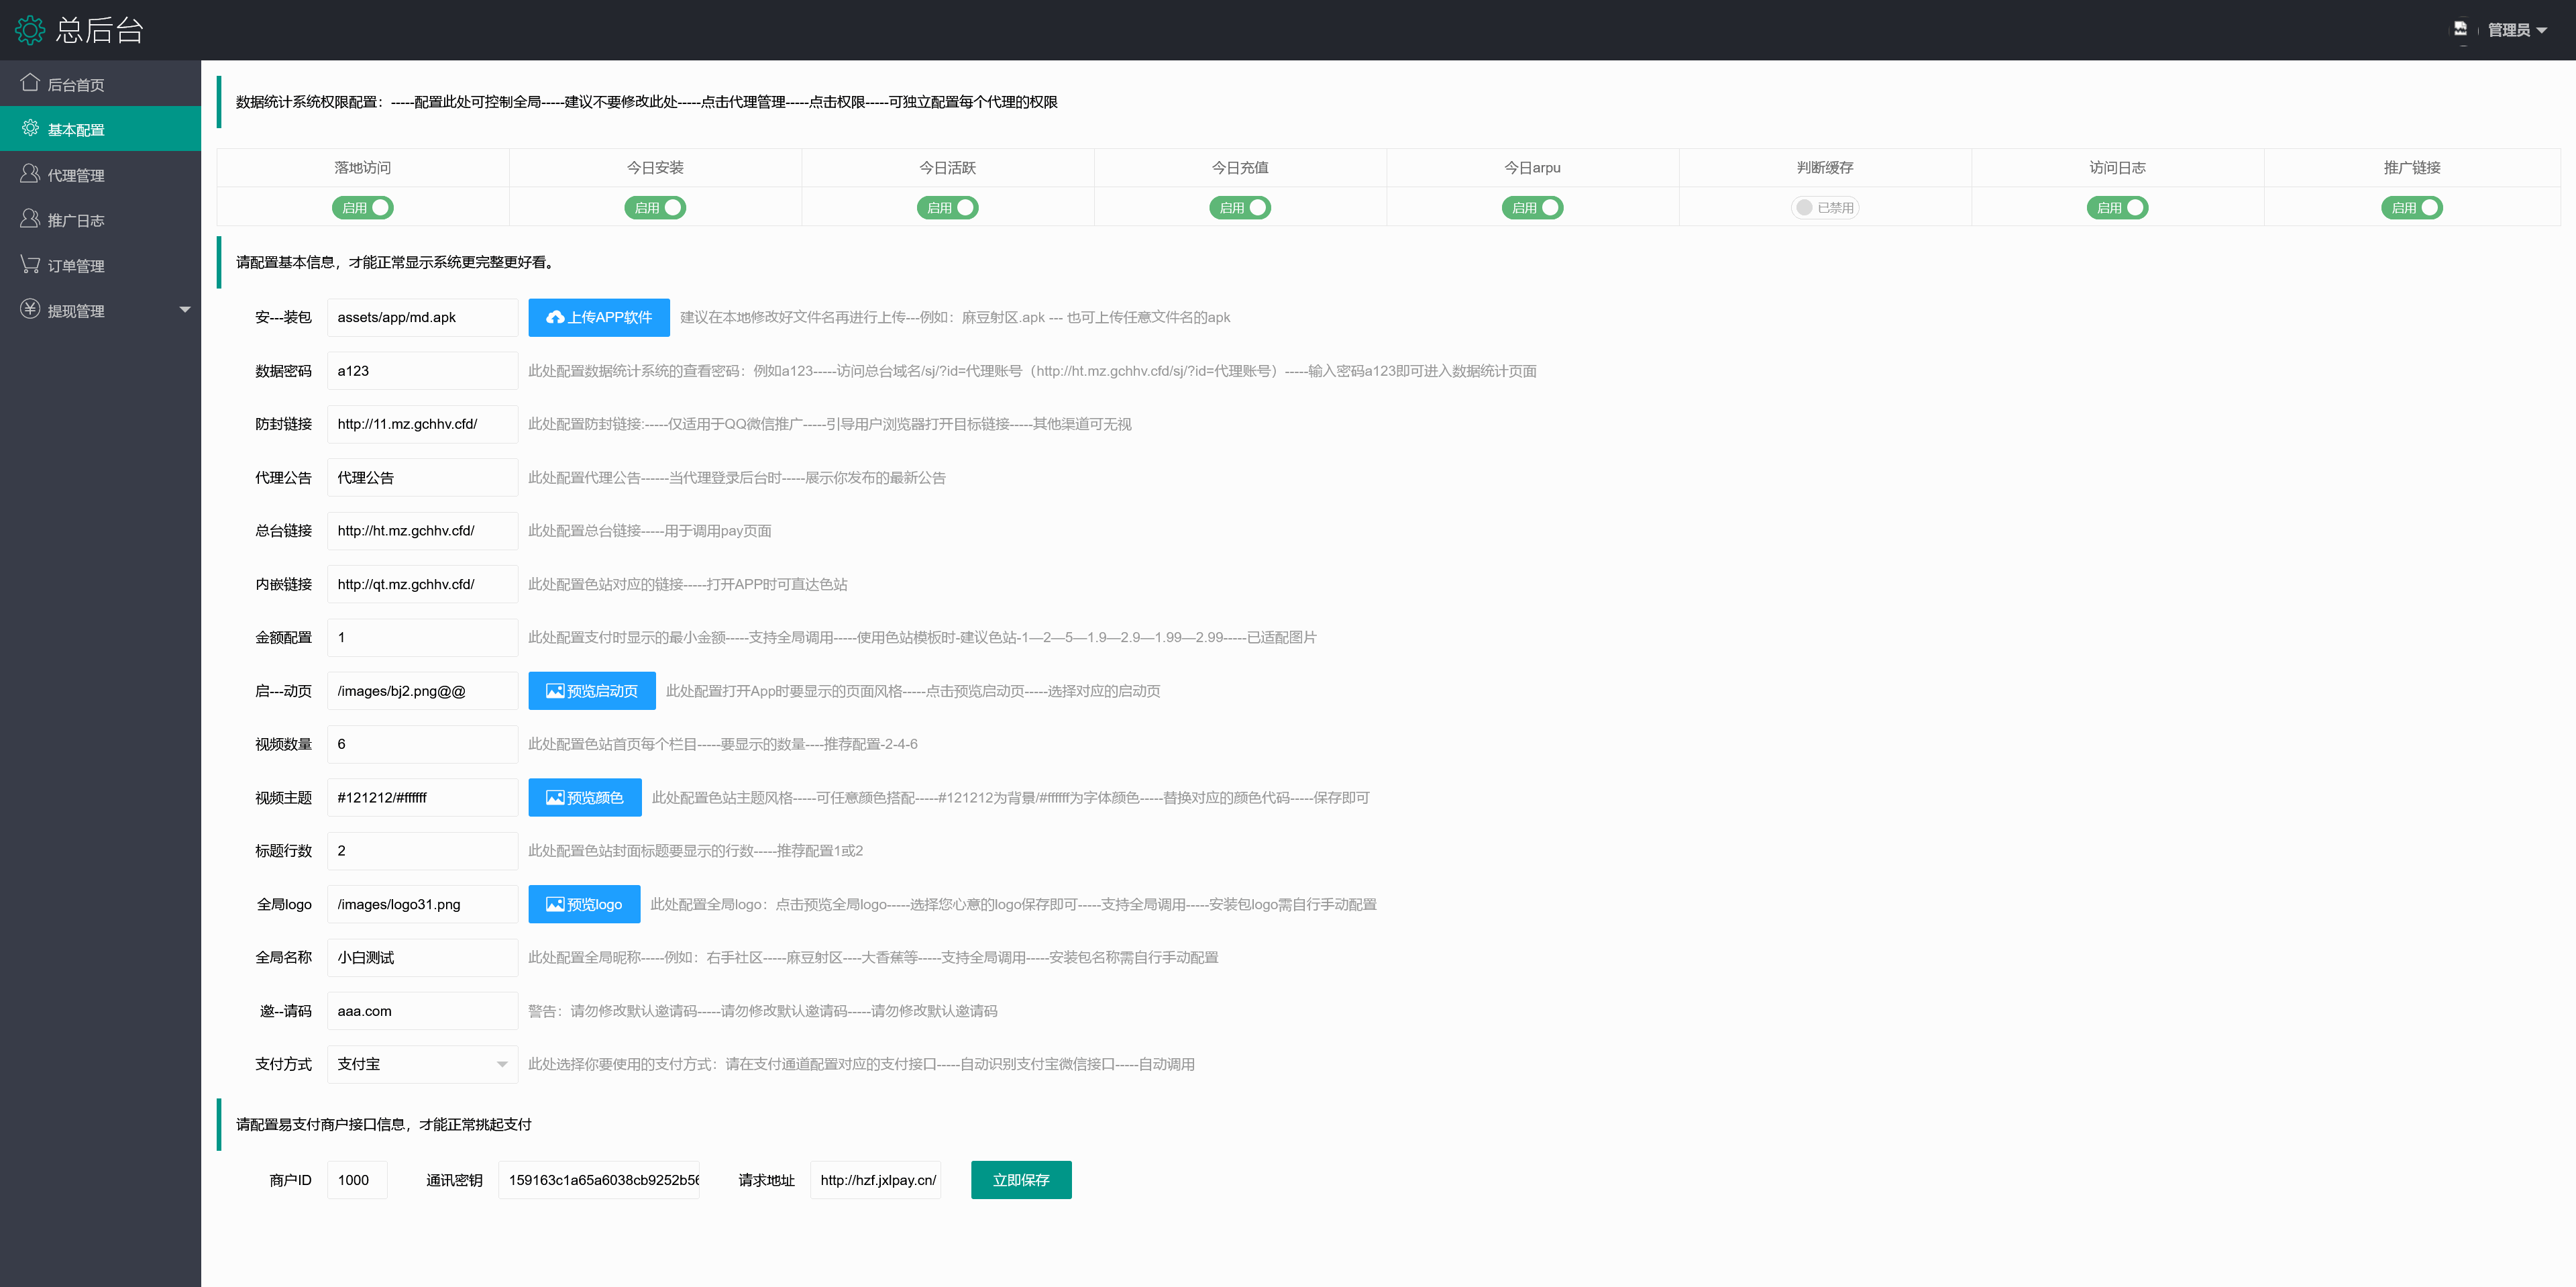Click the avatar icon beside 管理员
The width and height of the screenshot is (2576, 1287).
point(2461,29)
